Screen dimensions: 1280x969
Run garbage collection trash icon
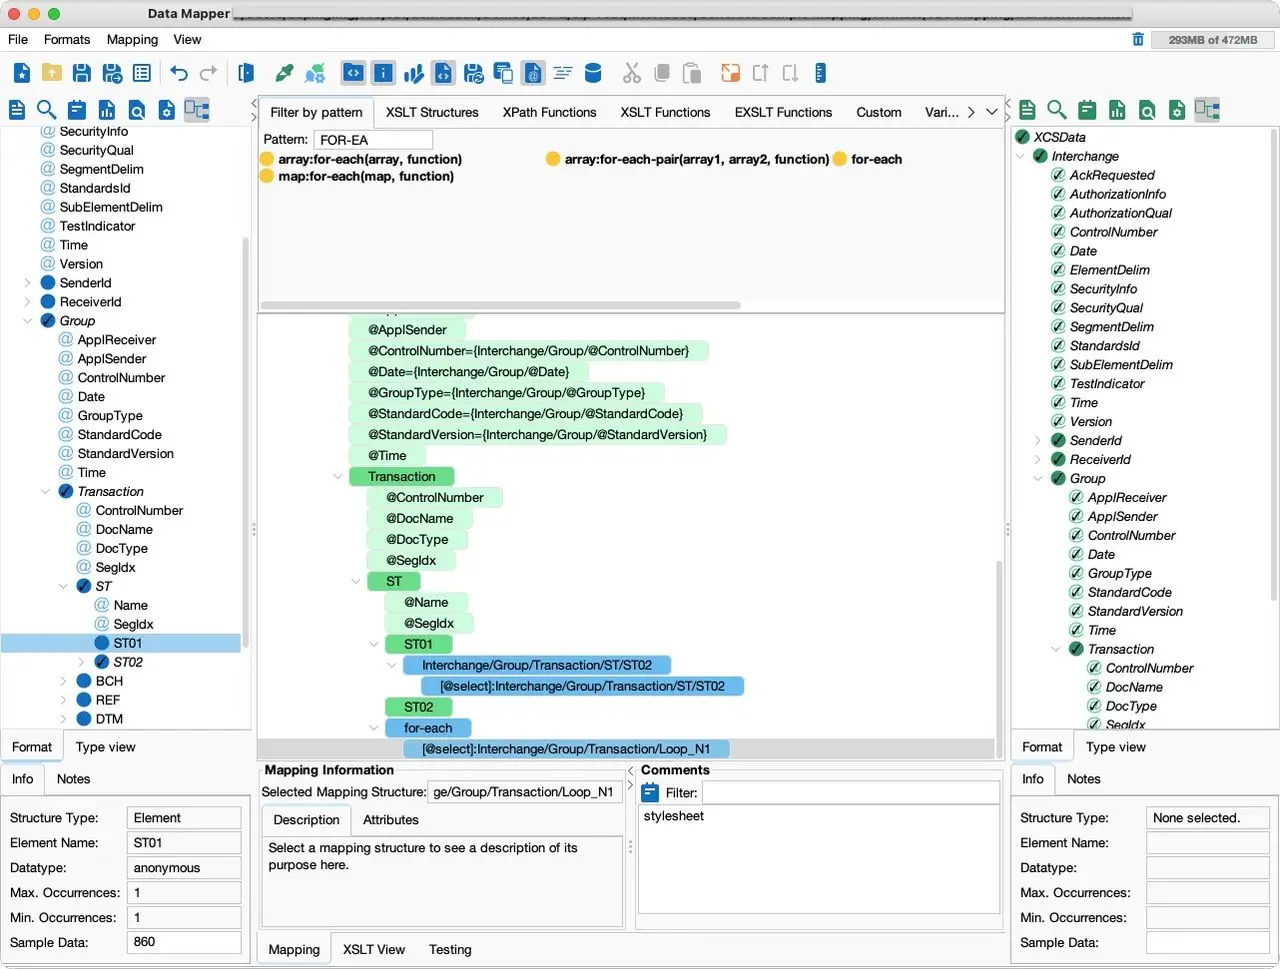tap(1137, 39)
